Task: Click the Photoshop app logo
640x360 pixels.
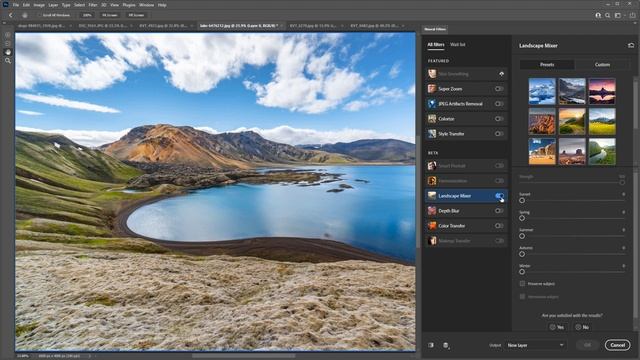Action: 5,4
